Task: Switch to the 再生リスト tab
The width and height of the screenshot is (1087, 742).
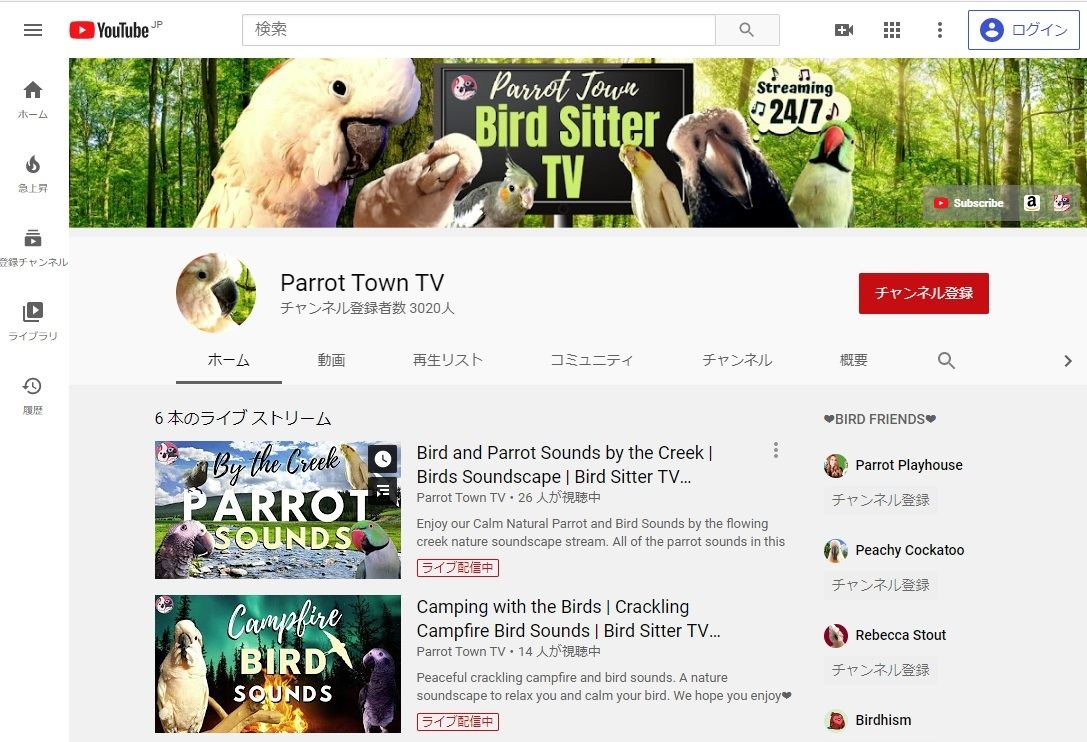Action: click(x=448, y=360)
